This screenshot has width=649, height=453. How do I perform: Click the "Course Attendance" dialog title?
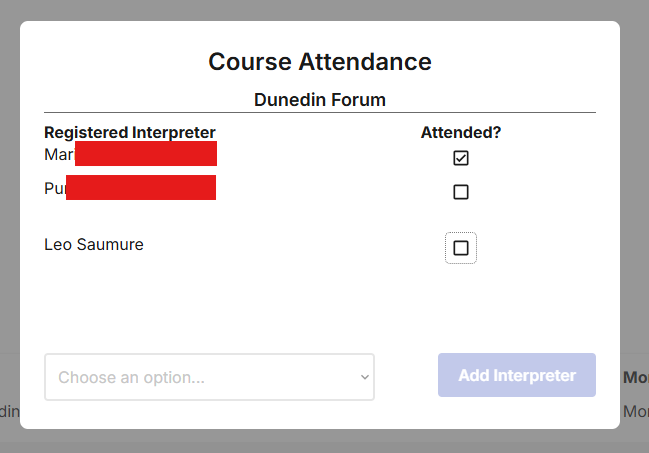click(x=320, y=62)
